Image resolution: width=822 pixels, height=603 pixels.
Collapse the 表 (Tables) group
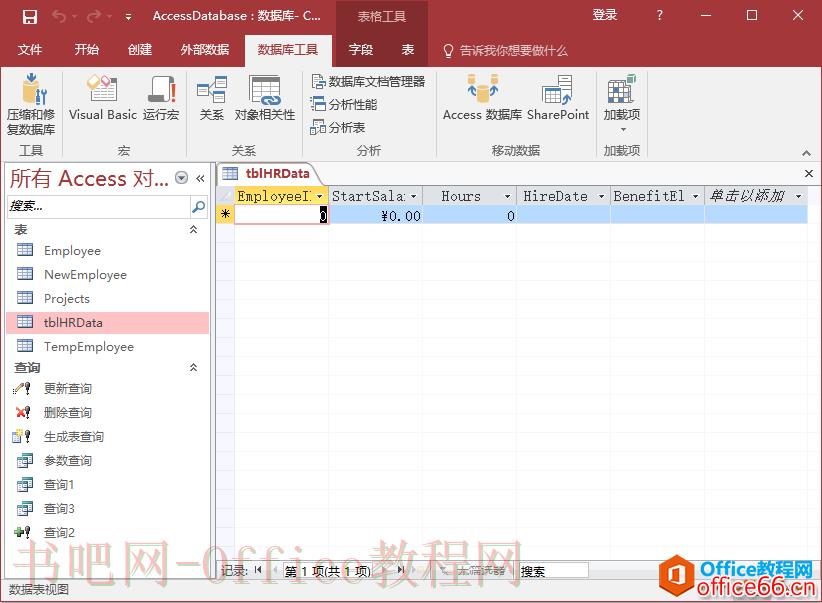193,230
